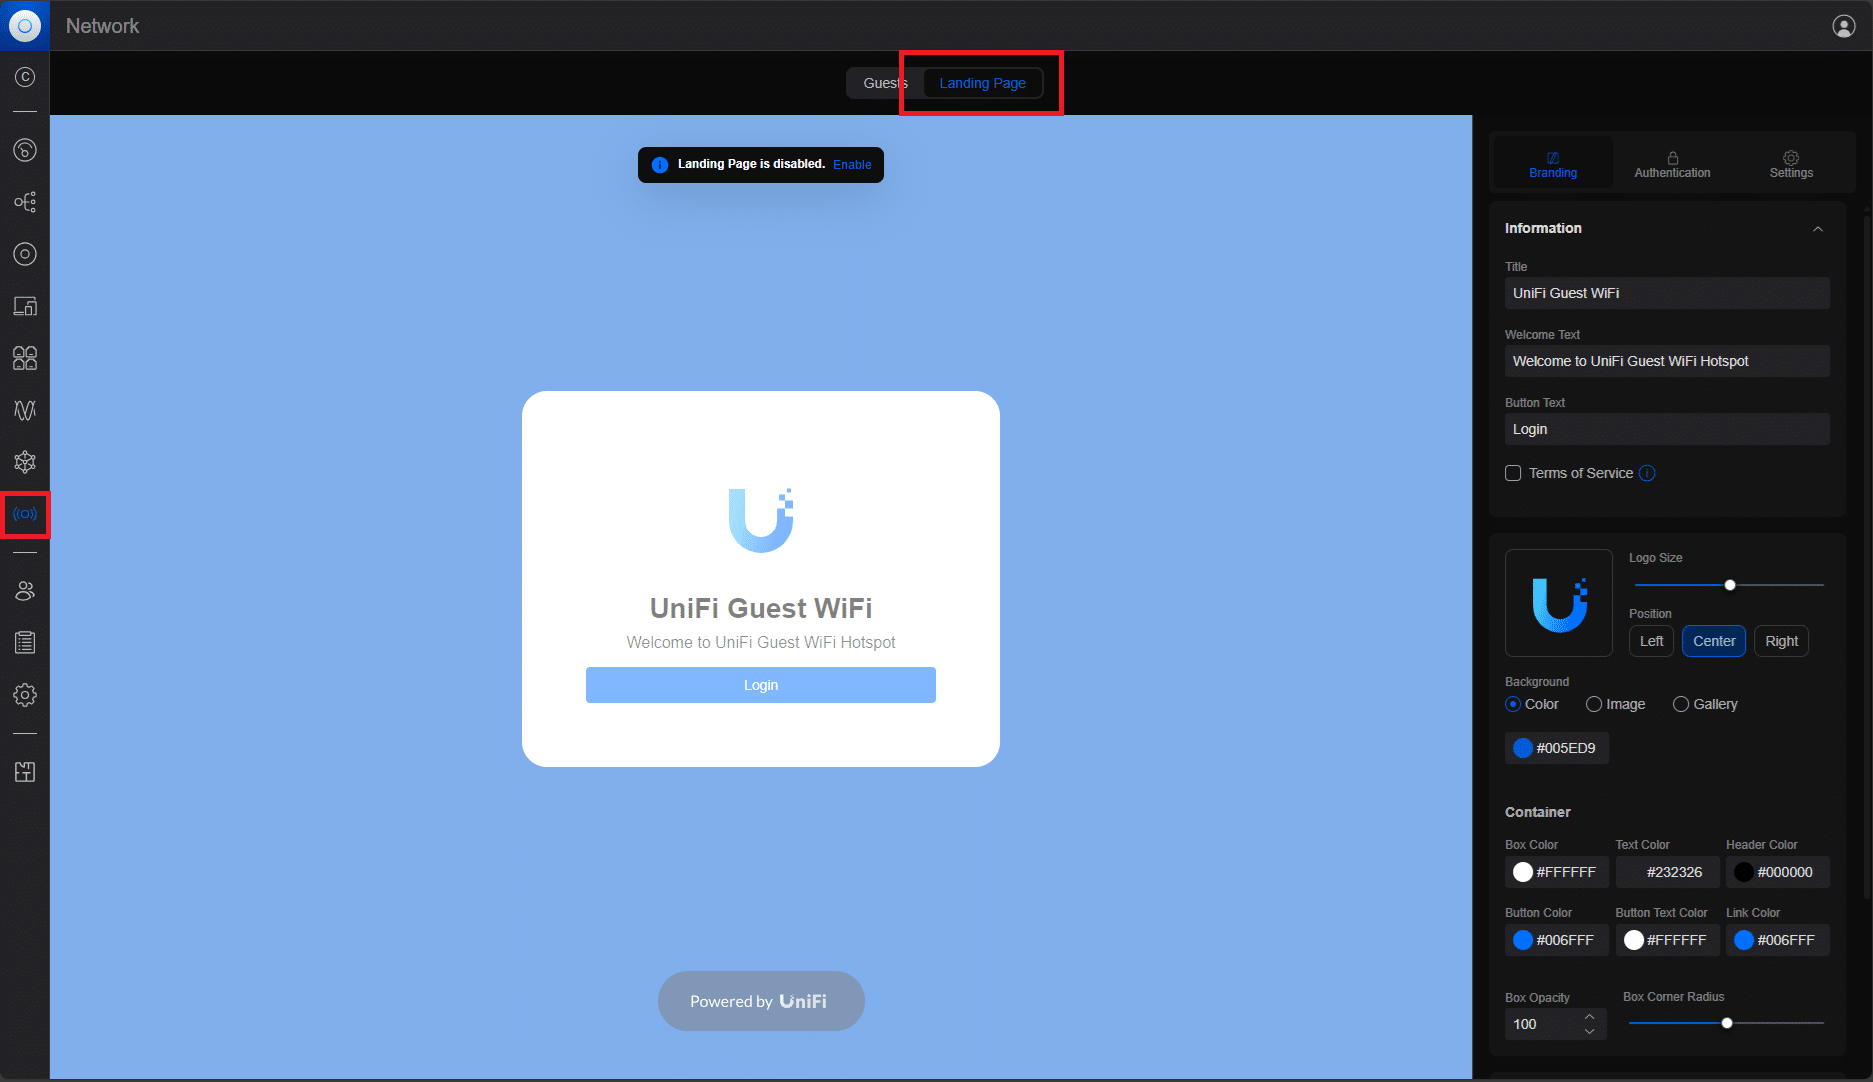Open the landing page Settings tab

[x=1791, y=164]
